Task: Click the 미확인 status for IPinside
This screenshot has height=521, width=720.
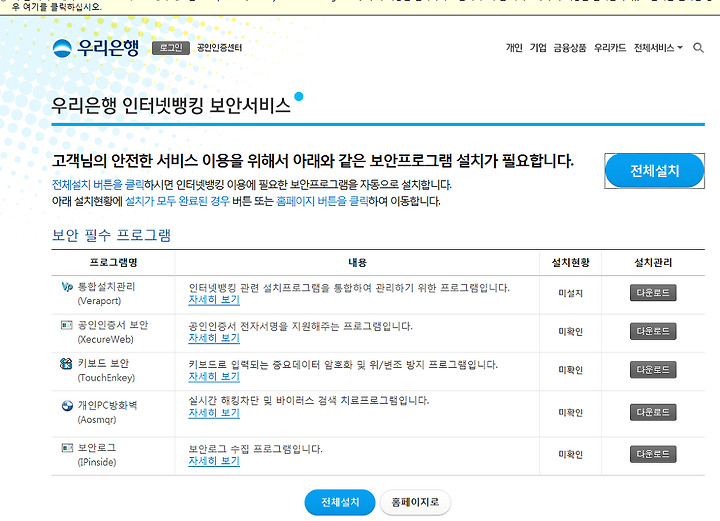Action: pos(570,454)
